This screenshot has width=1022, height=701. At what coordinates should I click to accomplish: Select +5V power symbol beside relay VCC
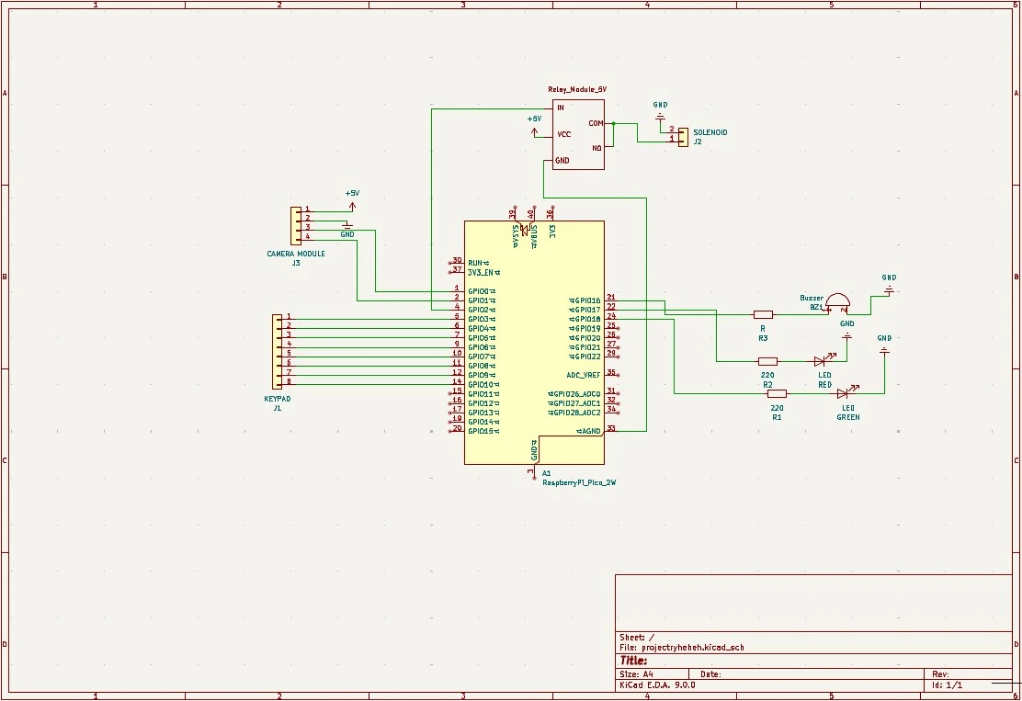click(534, 128)
